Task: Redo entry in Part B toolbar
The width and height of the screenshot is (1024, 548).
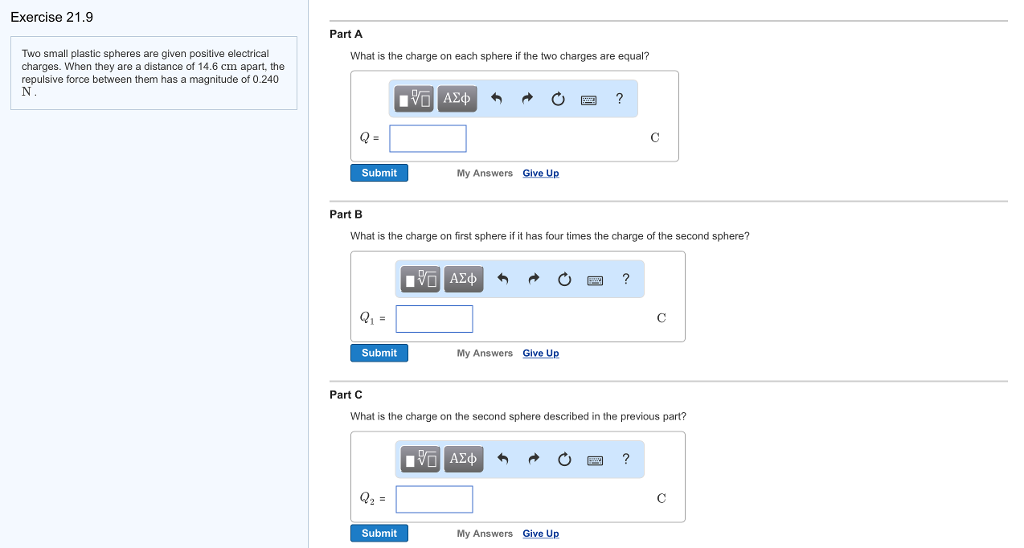Action: coord(534,279)
